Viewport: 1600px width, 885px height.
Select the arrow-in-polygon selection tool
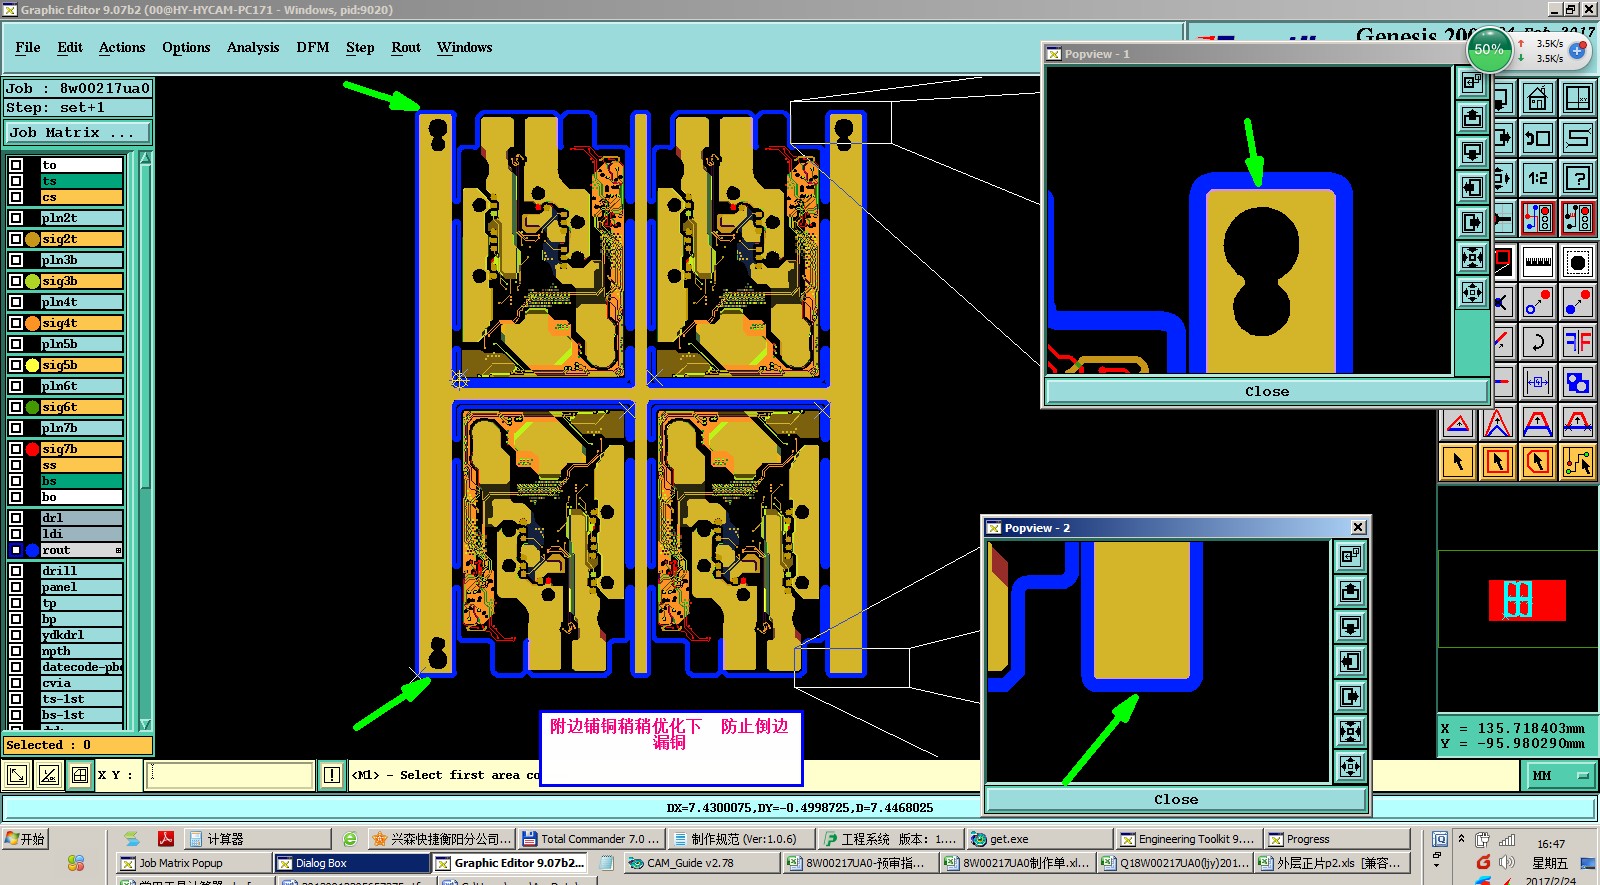click(1537, 462)
